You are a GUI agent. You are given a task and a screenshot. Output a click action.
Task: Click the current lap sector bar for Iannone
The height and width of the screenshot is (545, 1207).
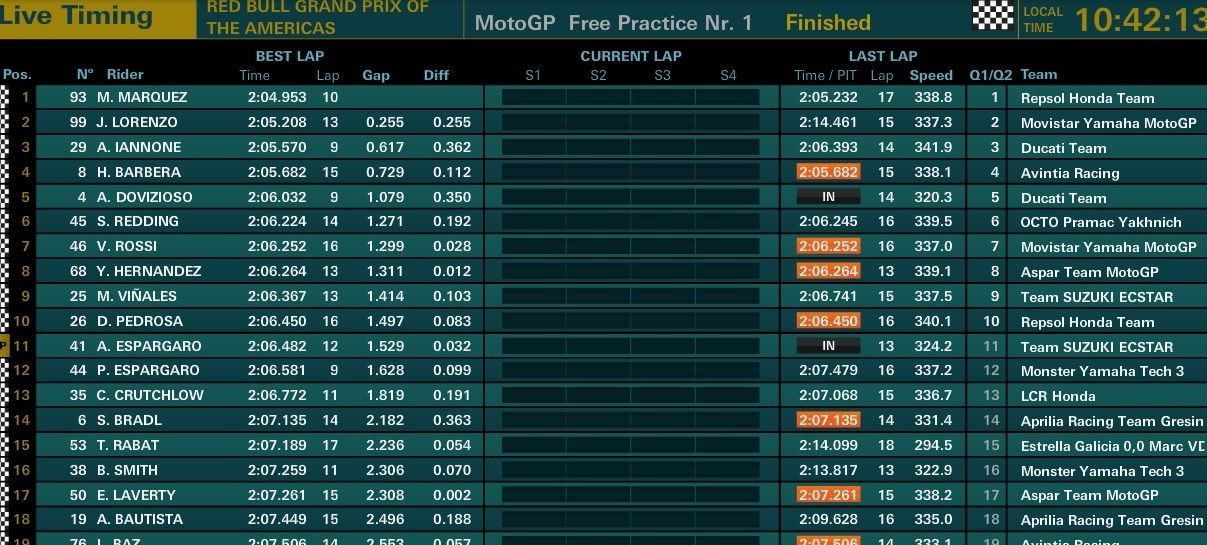click(630, 147)
